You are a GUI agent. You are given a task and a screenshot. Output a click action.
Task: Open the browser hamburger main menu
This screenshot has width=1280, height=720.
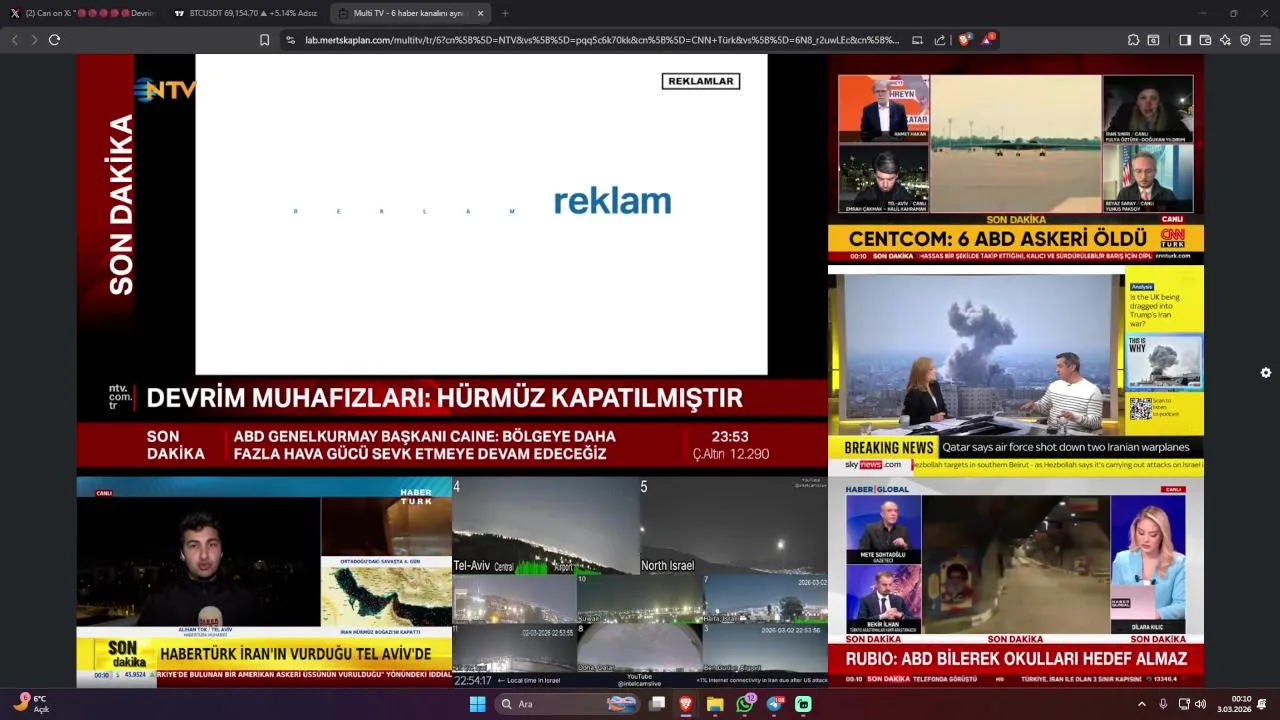tap(1265, 40)
